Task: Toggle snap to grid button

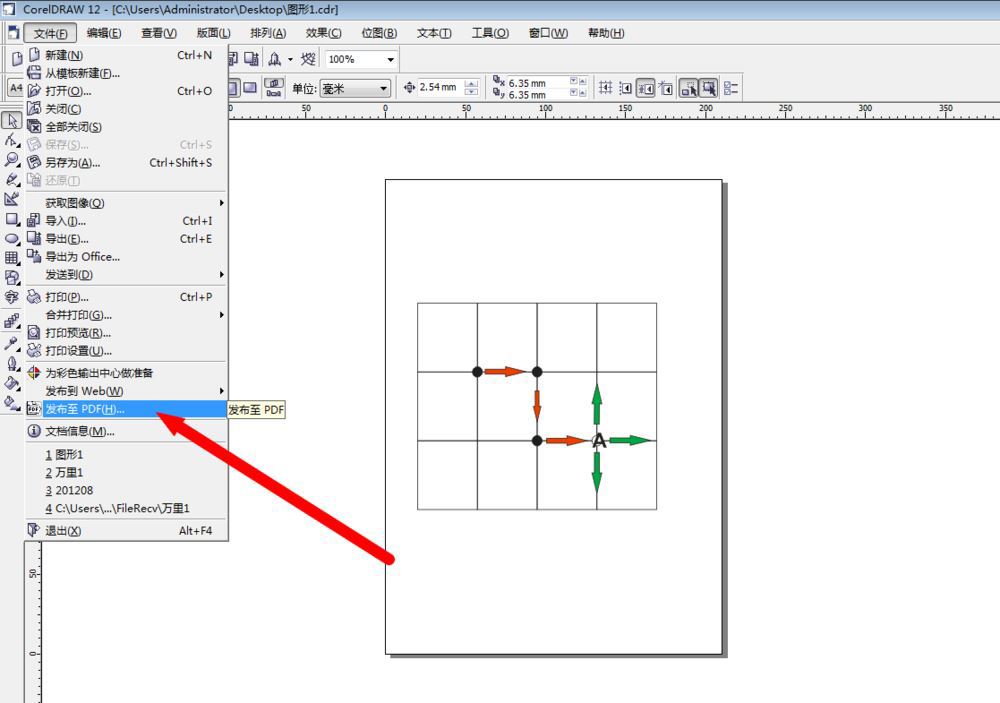Action: pyautogui.click(x=606, y=88)
